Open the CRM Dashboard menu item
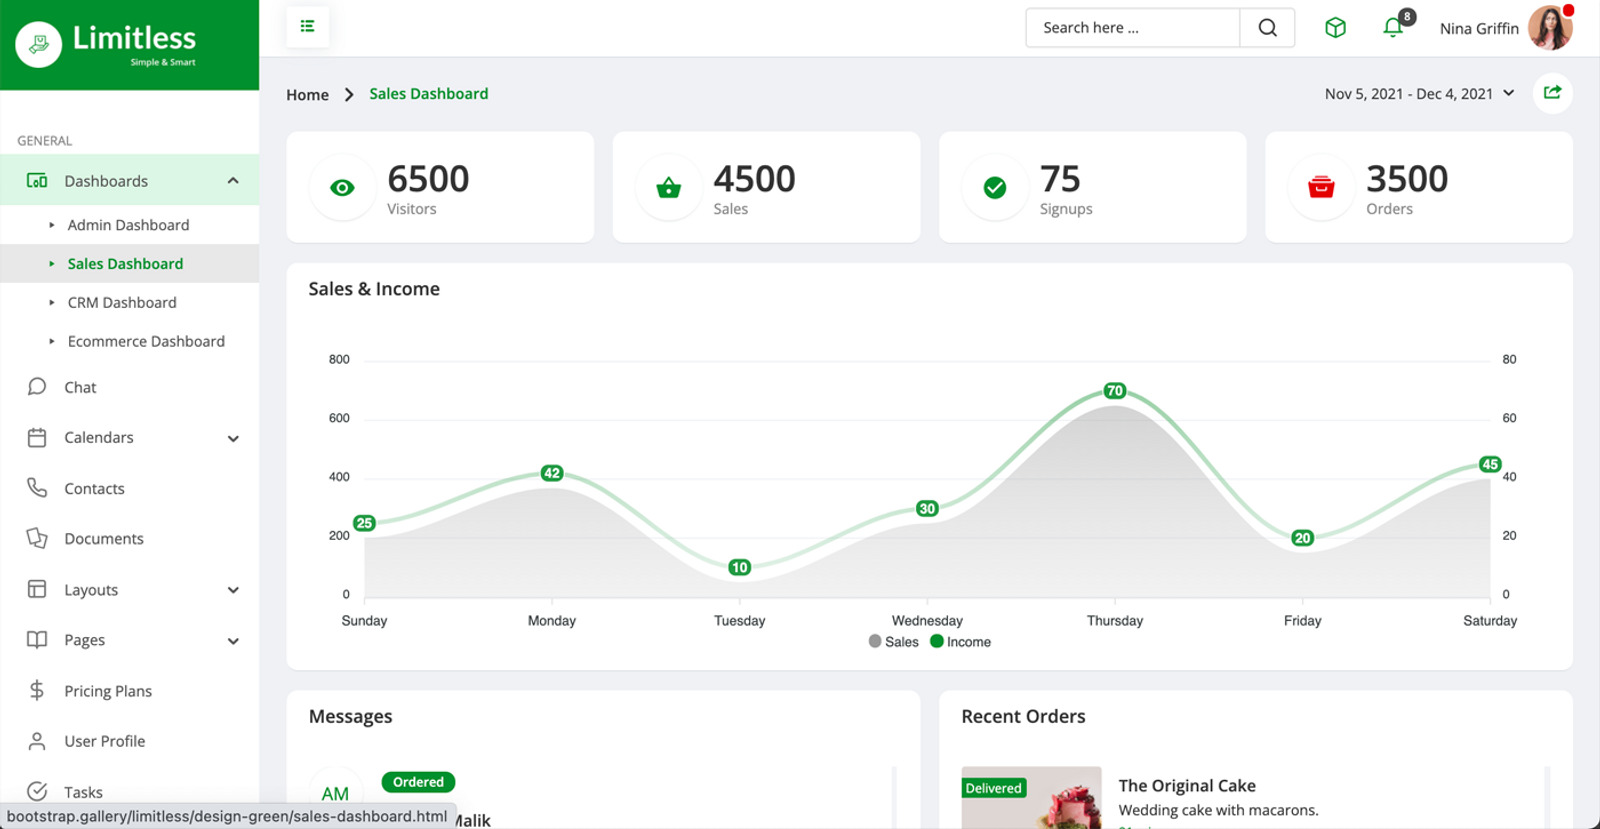 [122, 302]
